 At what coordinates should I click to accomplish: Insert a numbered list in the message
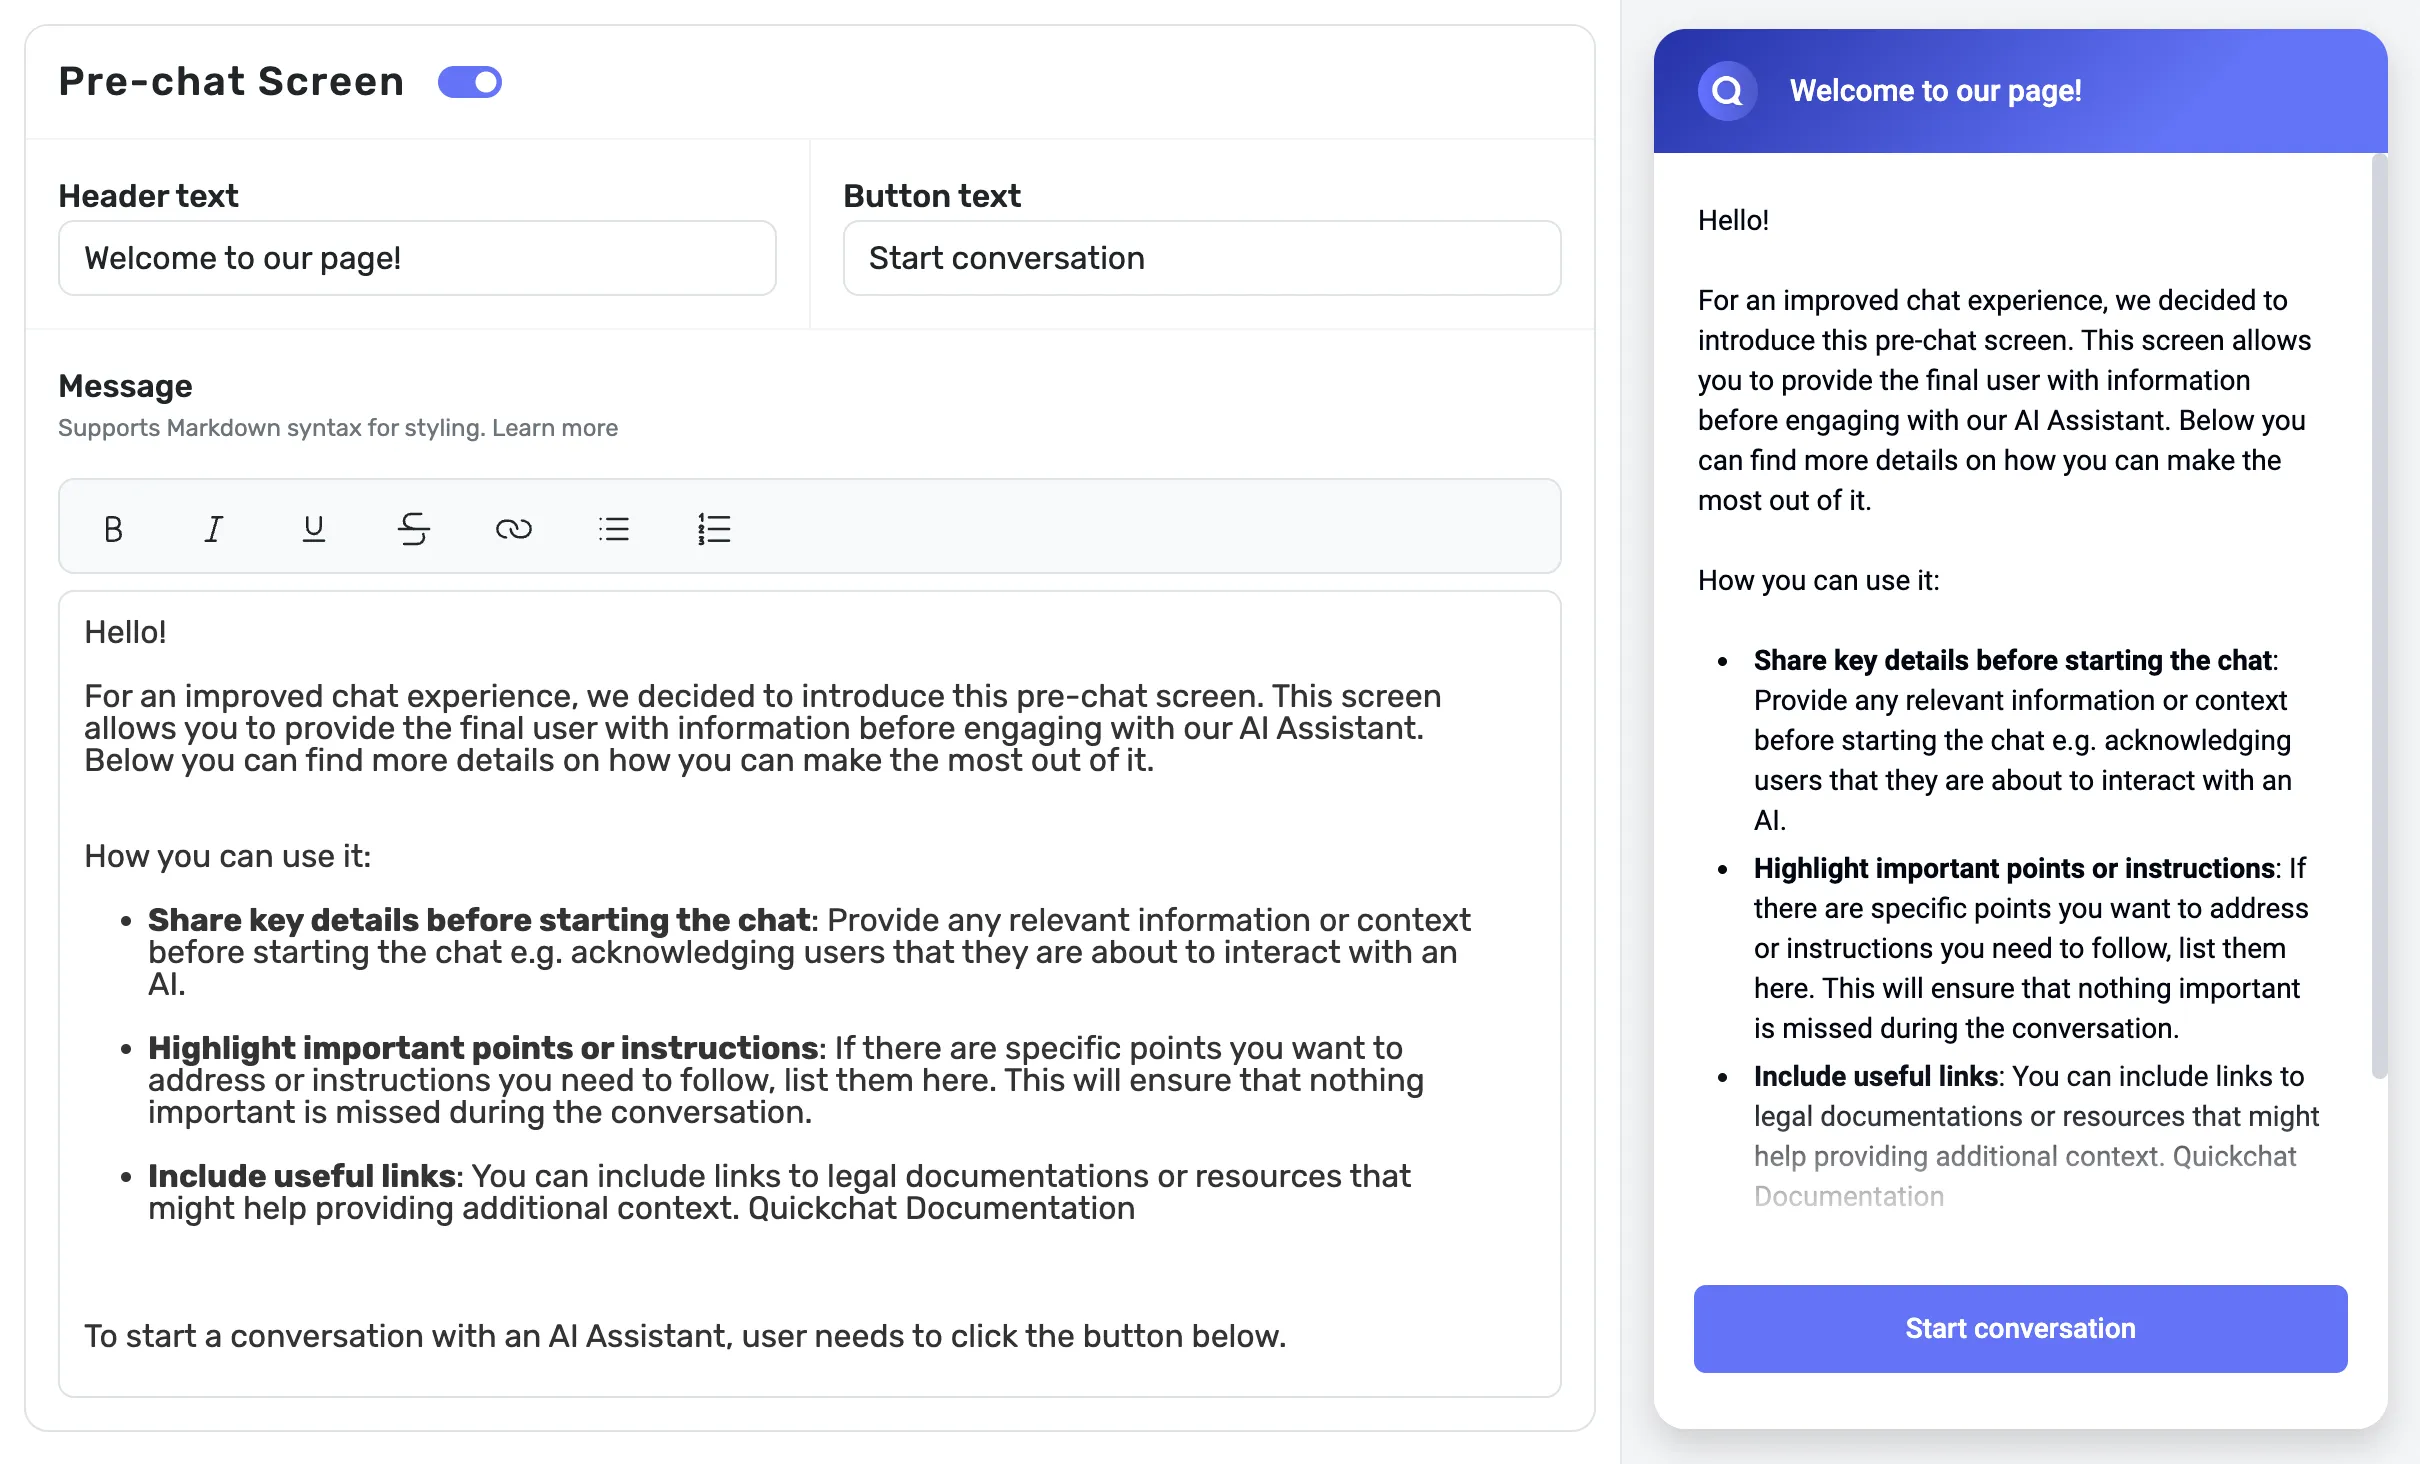[713, 528]
